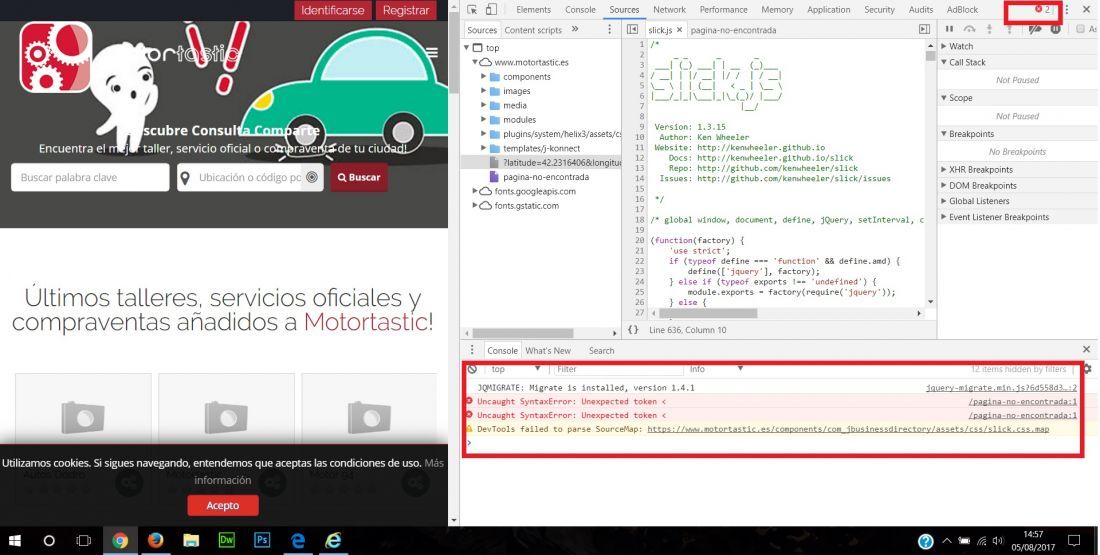Click the Windows Start button
Viewport: 1100px width, 555px height.
coord(14,541)
